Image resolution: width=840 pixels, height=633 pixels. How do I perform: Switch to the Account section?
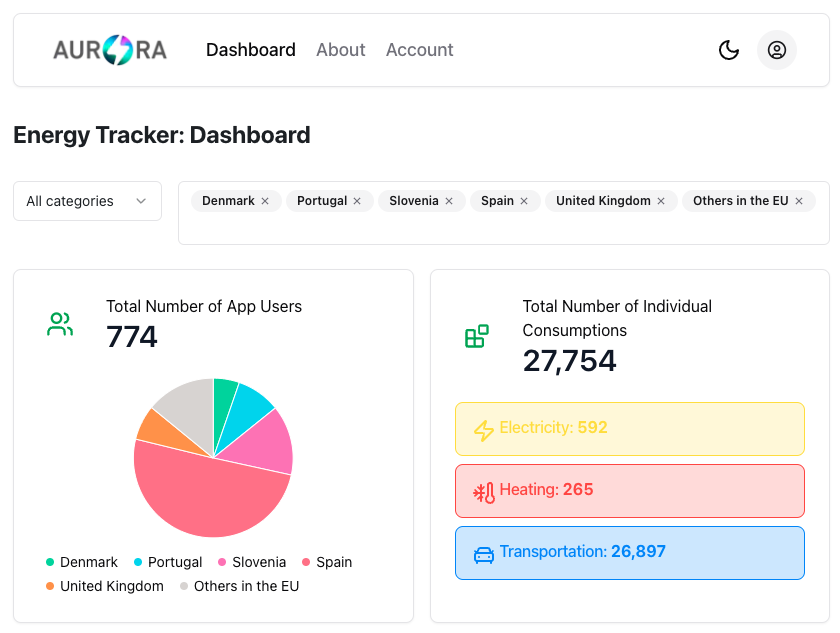[419, 49]
